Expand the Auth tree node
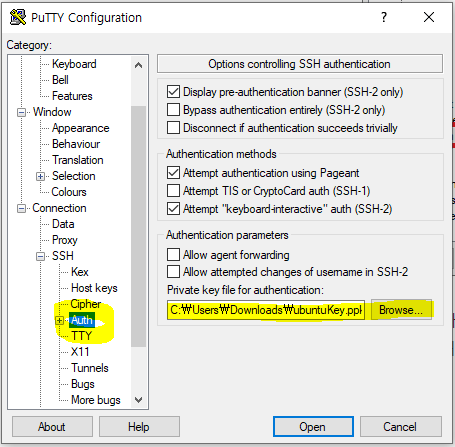This screenshot has height=447, width=455. click(x=59, y=320)
